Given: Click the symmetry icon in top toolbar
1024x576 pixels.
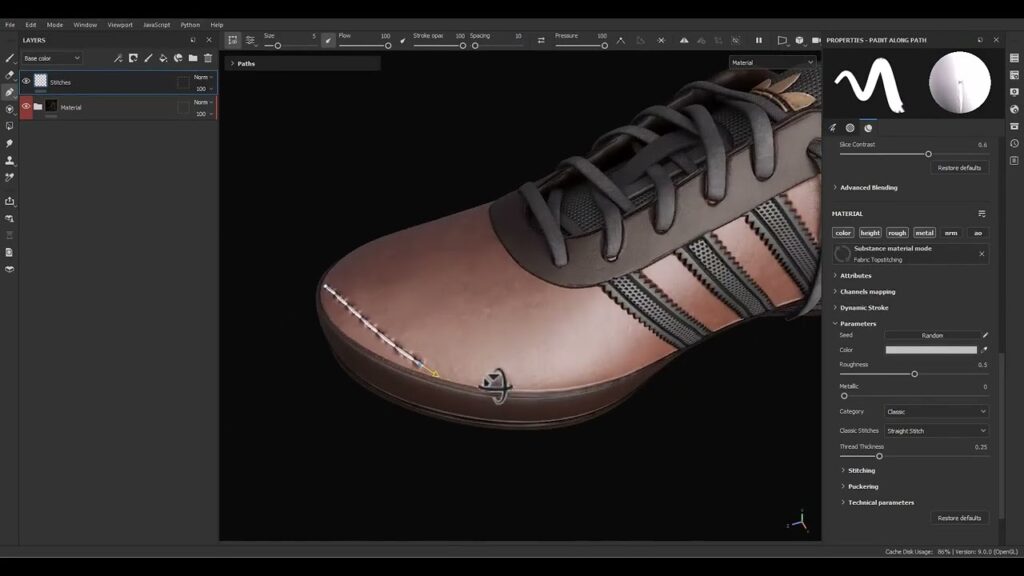Looking at the screenshot, I should coord(684,40).
